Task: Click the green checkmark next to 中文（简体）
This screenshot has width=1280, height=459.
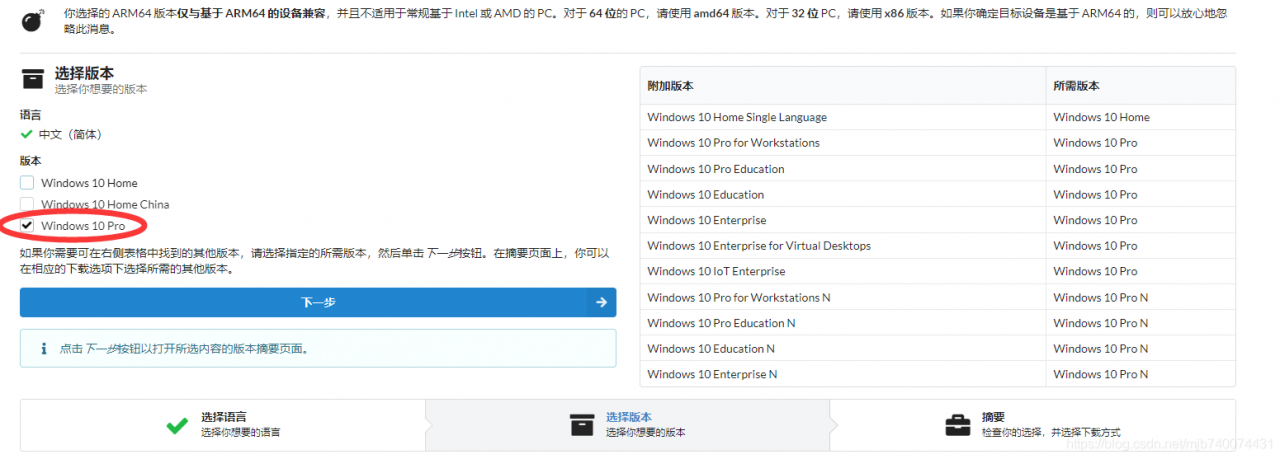Action: tap(27, 134)
